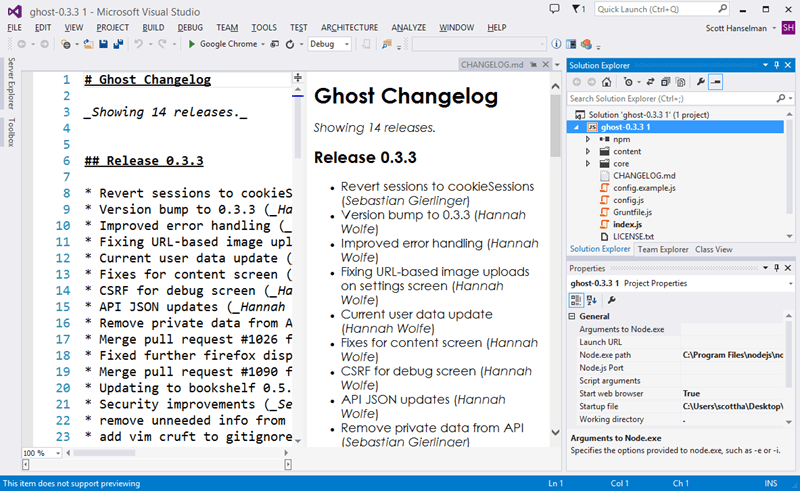The height and width of the screenshot is (491, 800).
Task: Click the Show All Files icon
Action: point(681,82)
